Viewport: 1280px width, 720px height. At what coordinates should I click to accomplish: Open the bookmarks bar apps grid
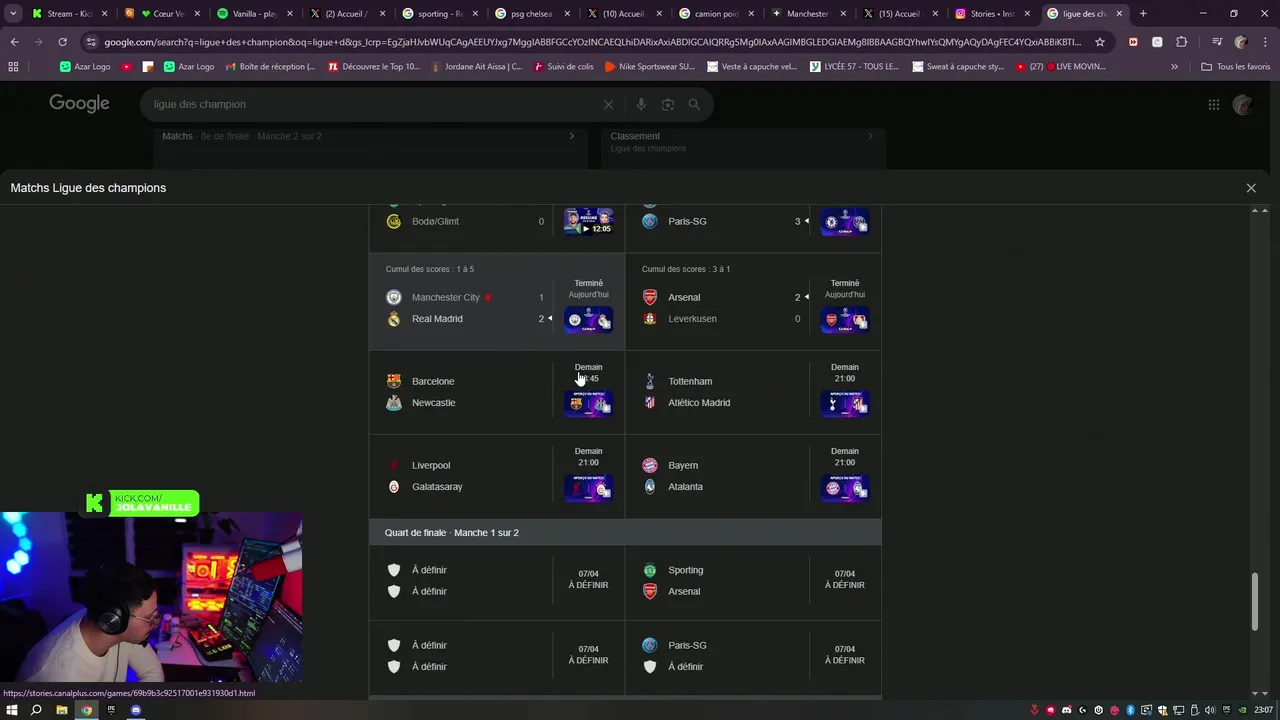[13, 66]
